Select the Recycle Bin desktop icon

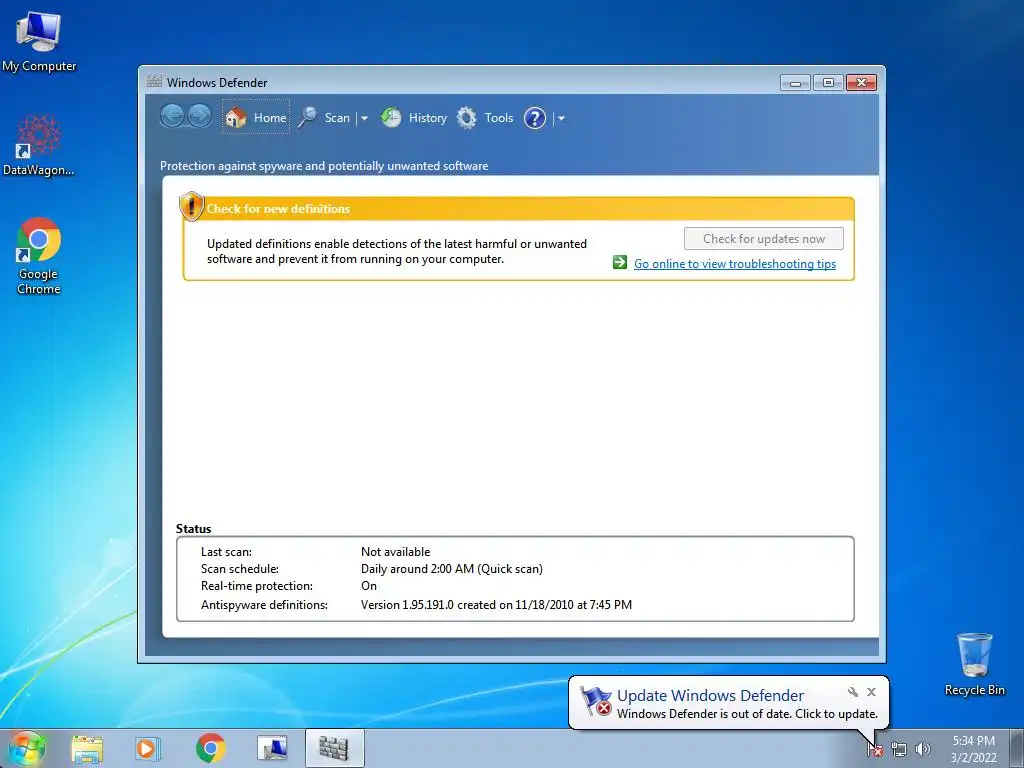pyautogui.click(x=974, y=664)
